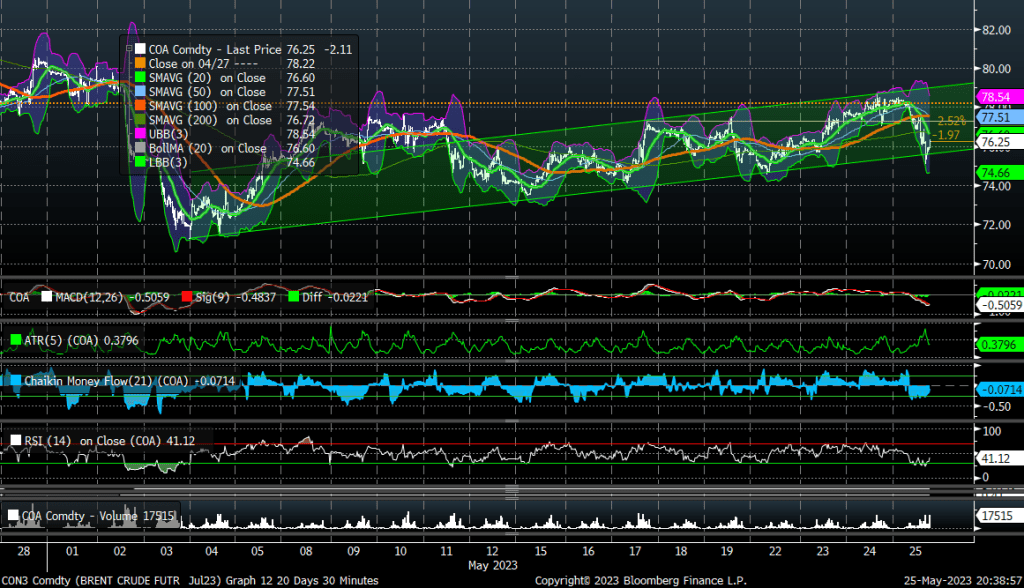Viewport: 1024px width, 588px height.
Task: Click the date axis label 08
Action: click(306, 551)
